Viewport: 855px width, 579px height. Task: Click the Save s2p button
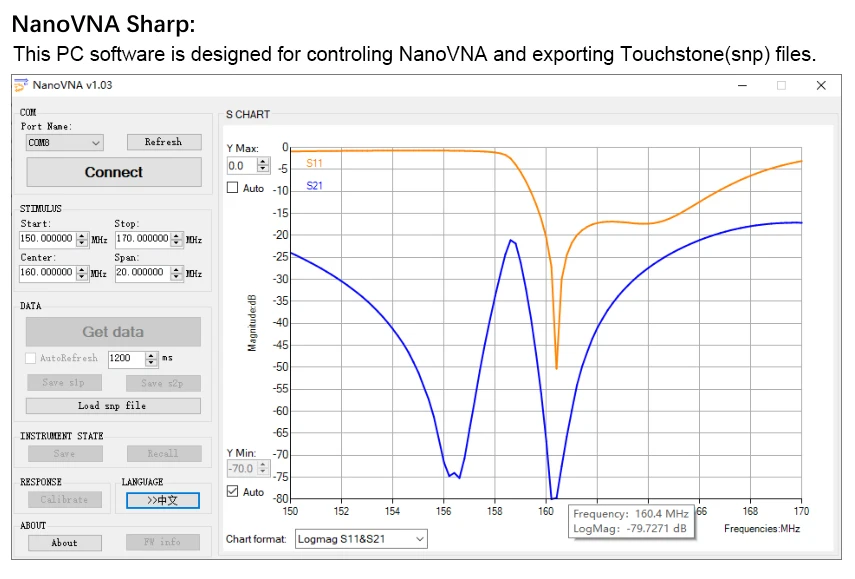tap(163, 383)
